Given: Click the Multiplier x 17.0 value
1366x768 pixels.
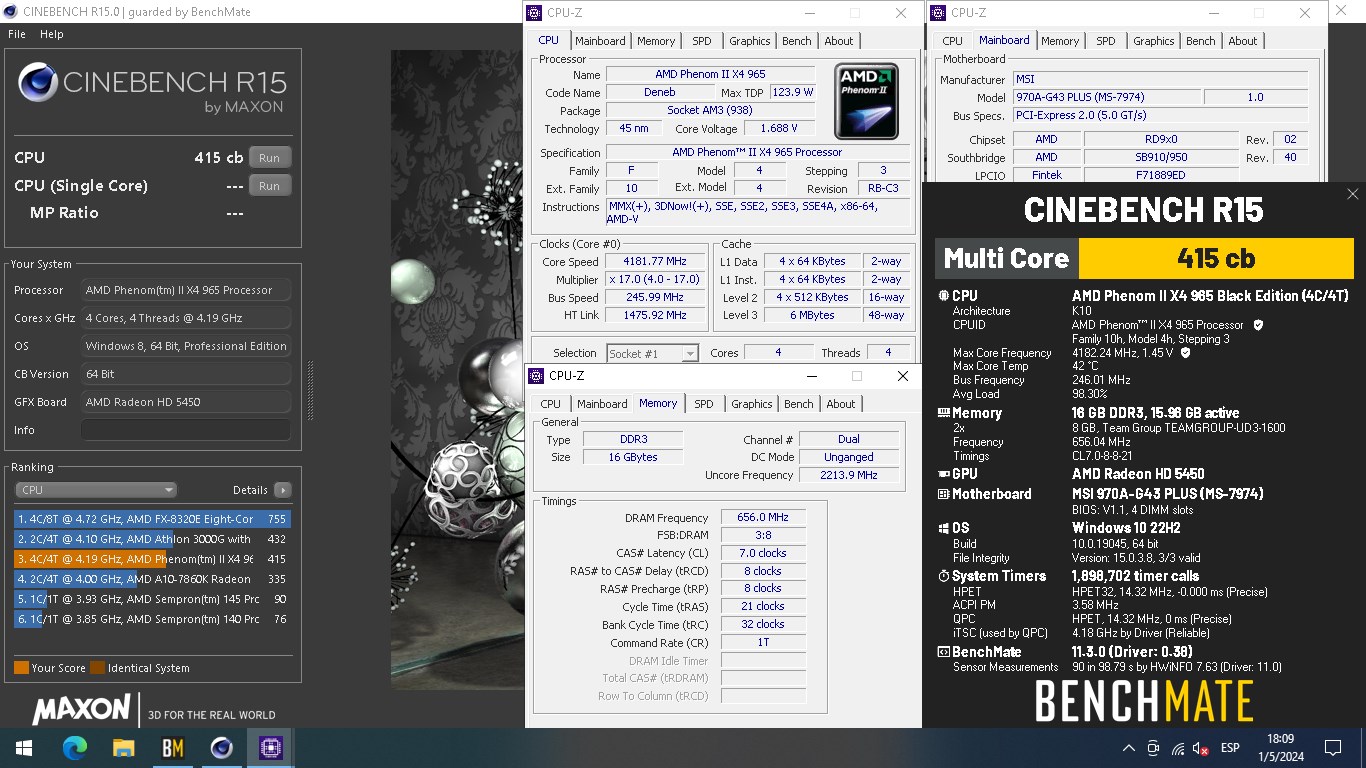Looking at the screenshot, I should pyautogui.click(x=654, y=280).
